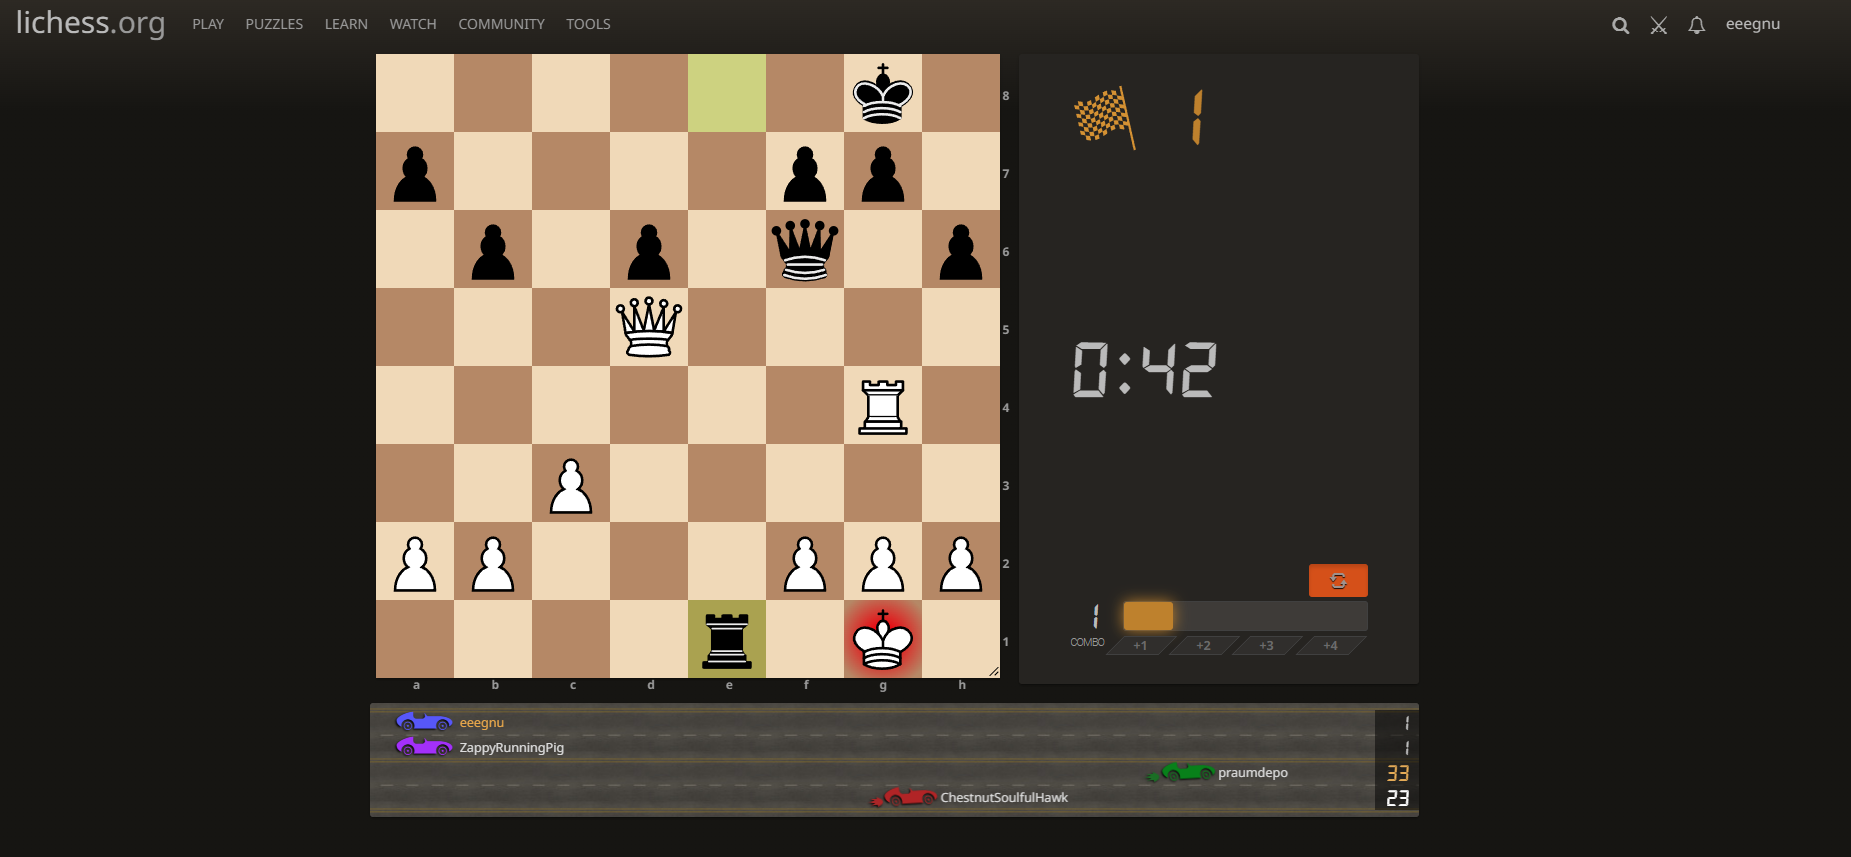Click the checkered flag score icon
Screen dimensions: 1851x857
(x=1105, y=117)
